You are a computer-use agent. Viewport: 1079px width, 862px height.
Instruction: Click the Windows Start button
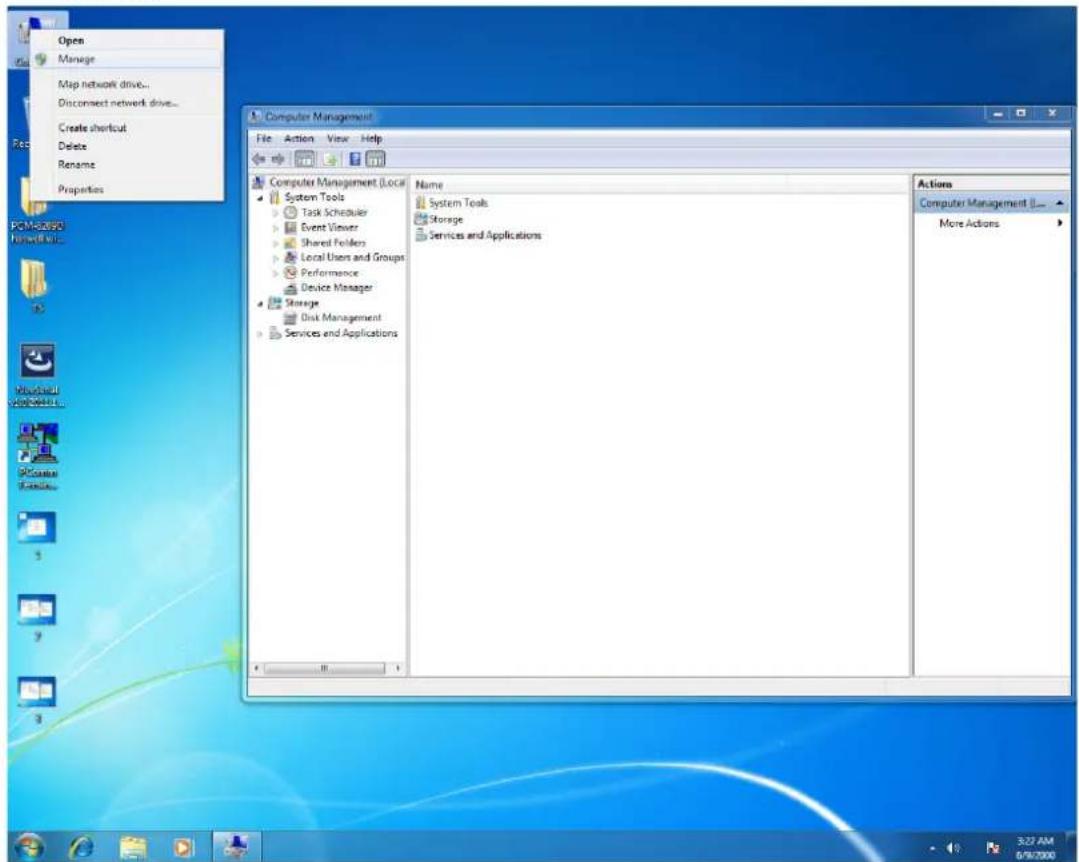pos(30,847)
